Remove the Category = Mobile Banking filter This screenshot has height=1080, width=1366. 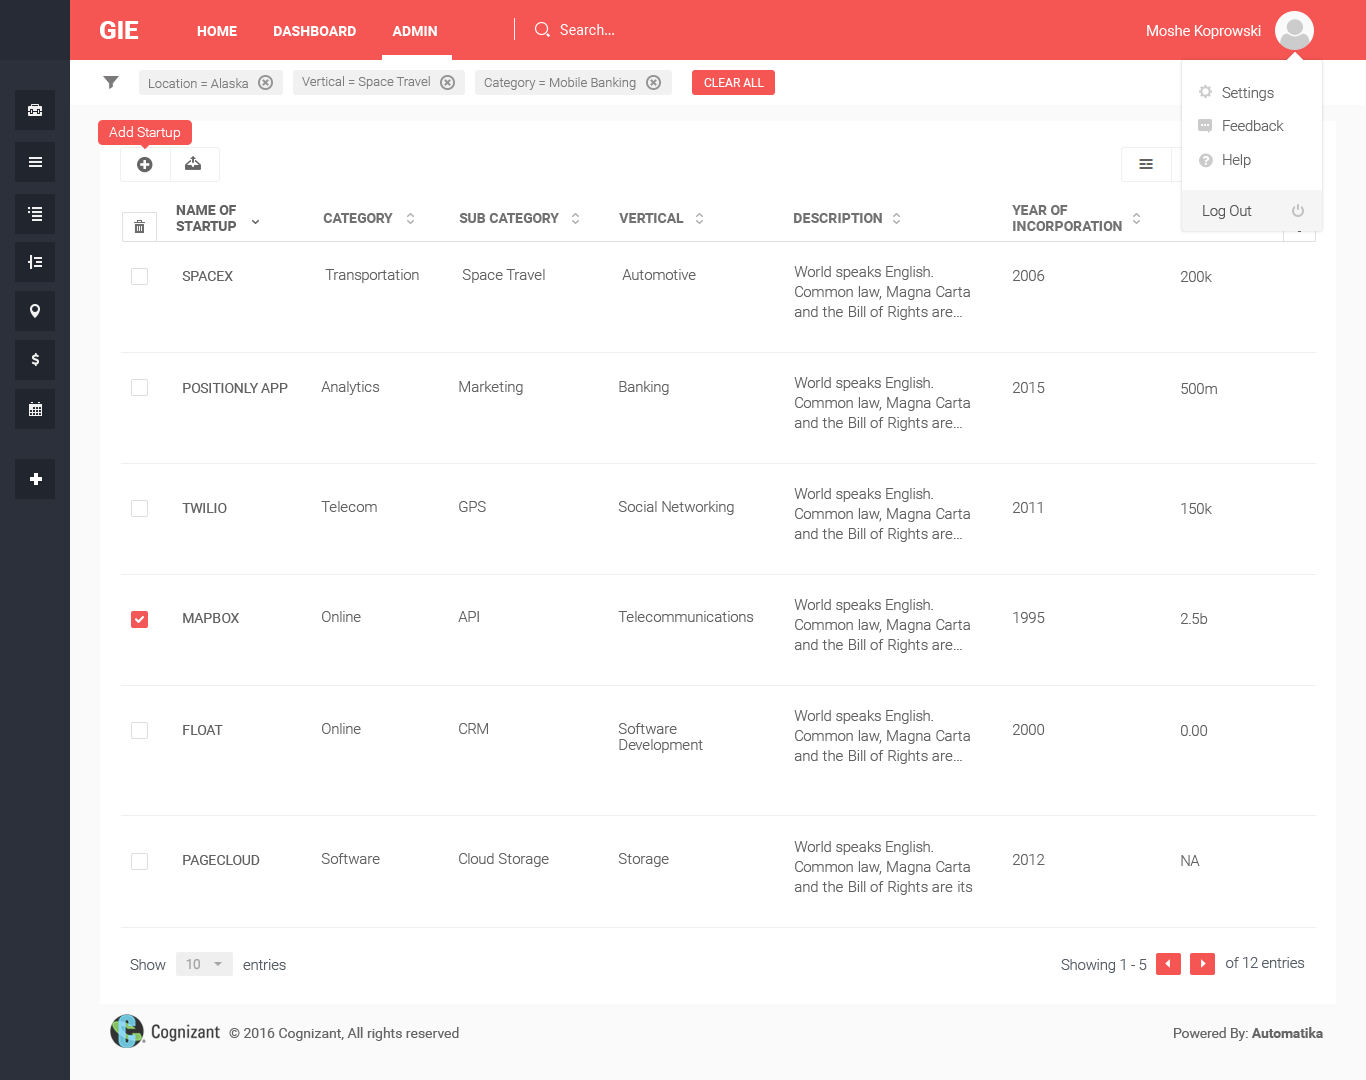pos(654,83)
